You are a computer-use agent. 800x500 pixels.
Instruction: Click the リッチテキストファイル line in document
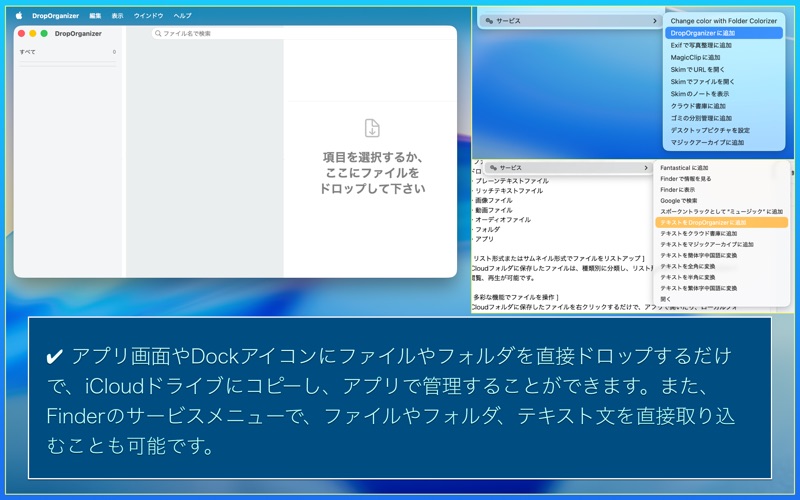(508, 191)
